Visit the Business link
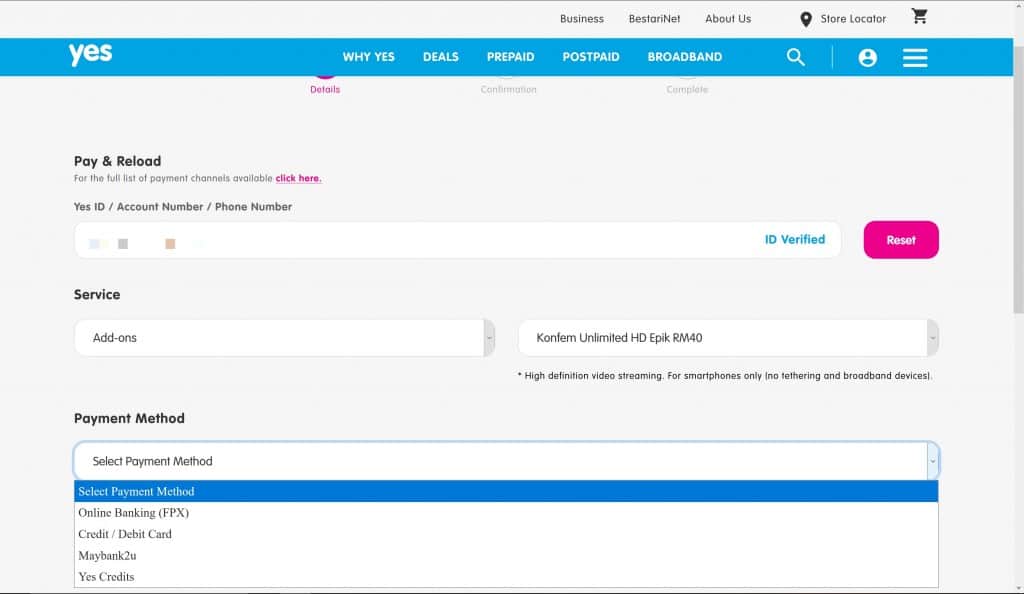Screen dimensions: 1024x594 click(581, 19)
